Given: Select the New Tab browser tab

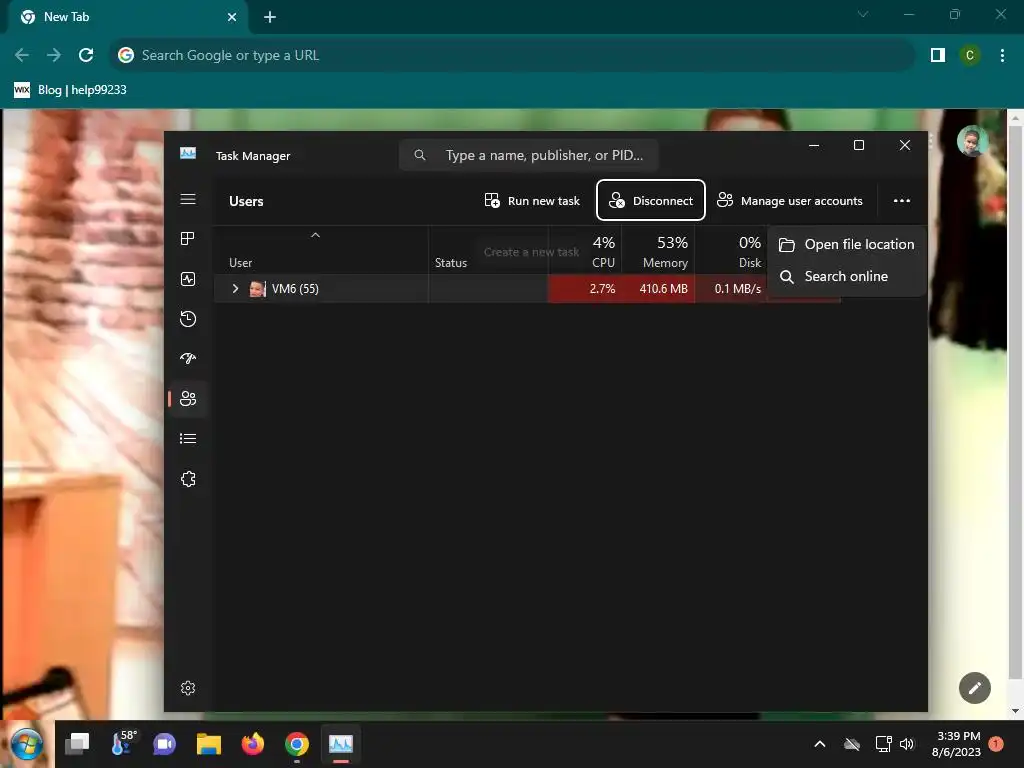Looking at the screenshot, I should (127, 17).
